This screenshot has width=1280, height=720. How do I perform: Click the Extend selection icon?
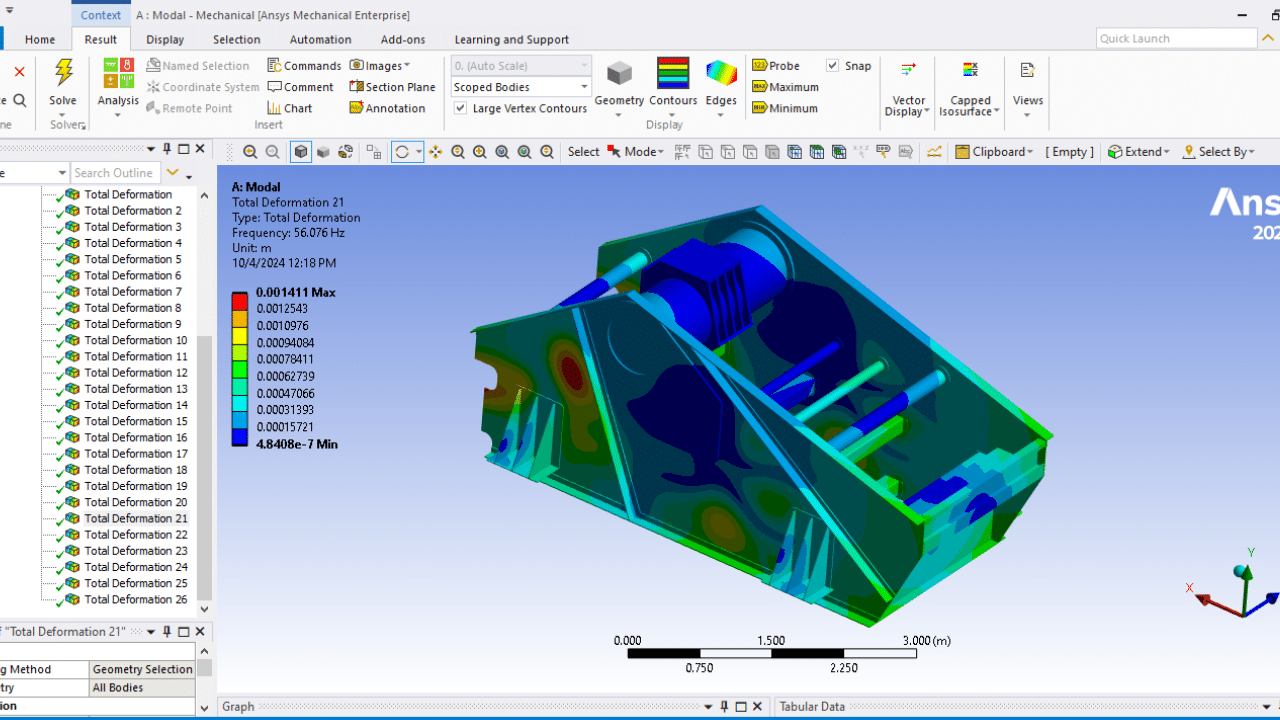[x=1114, y=152]
